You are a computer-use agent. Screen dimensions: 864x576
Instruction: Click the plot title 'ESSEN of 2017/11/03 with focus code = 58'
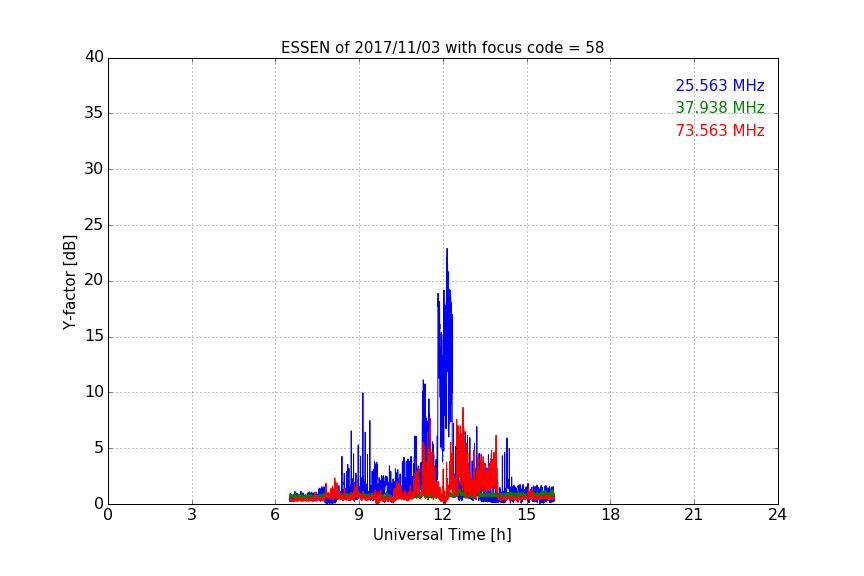click(442, 48)
